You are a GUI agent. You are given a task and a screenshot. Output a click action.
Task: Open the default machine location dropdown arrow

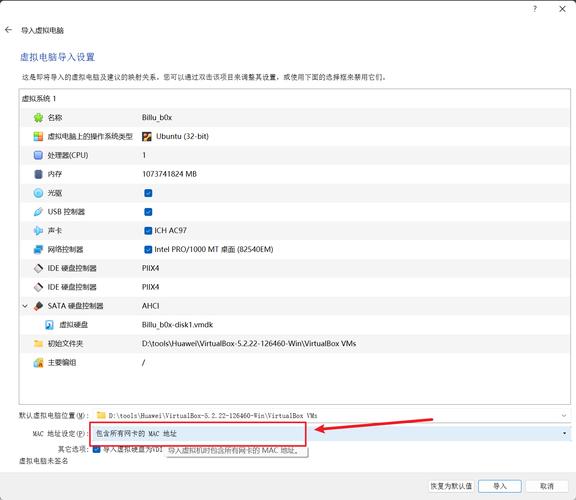point(564,416)
